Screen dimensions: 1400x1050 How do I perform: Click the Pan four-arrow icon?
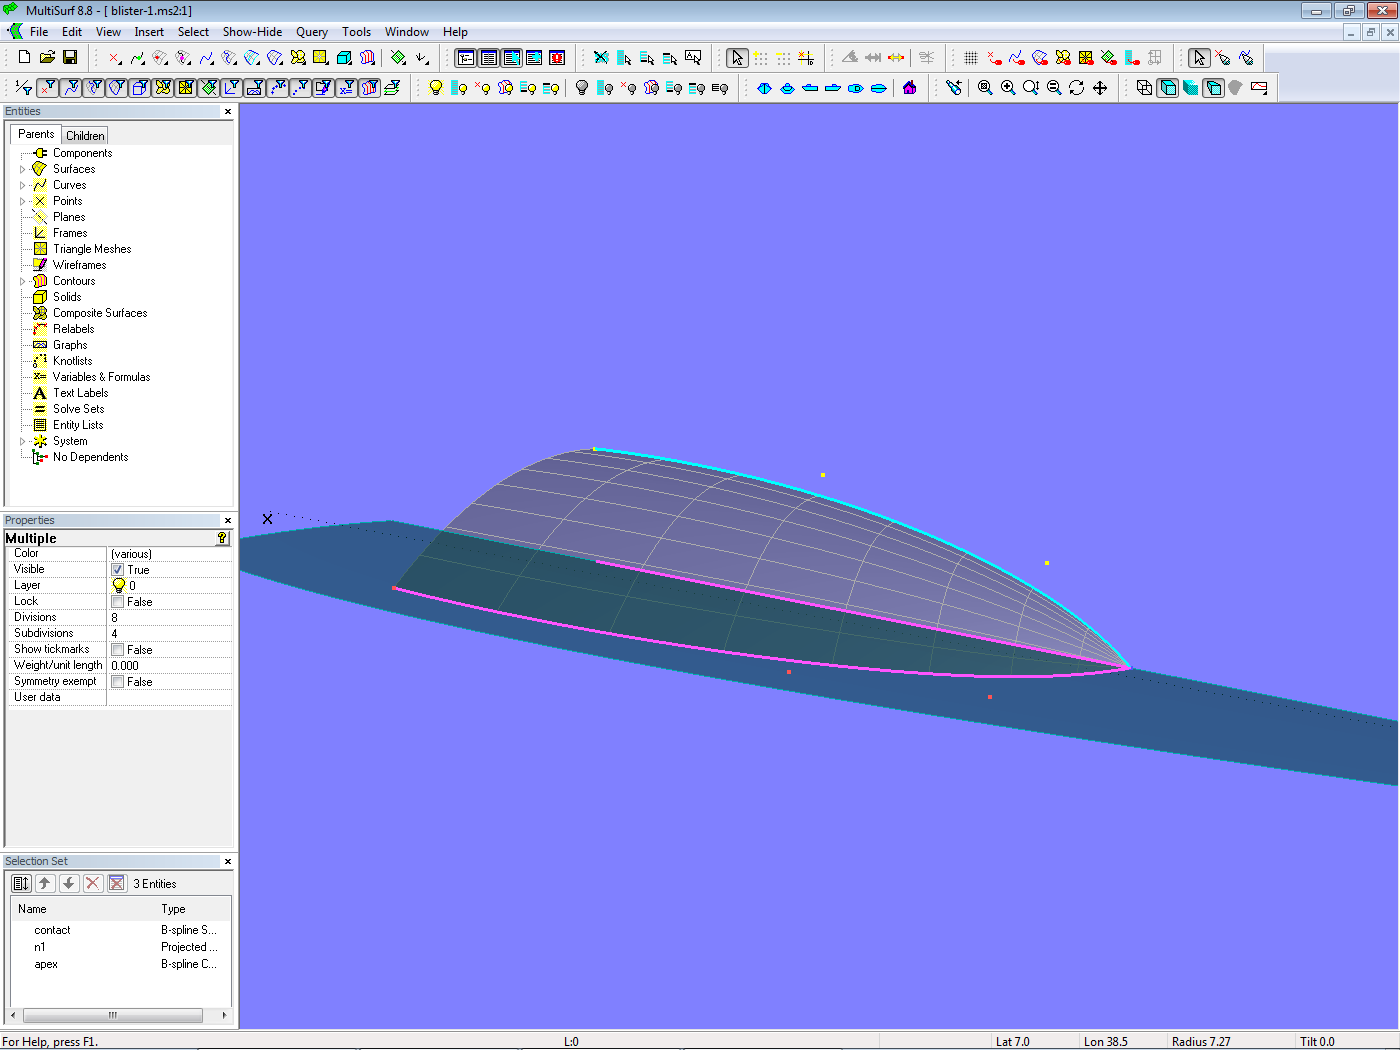point(1100,88)
